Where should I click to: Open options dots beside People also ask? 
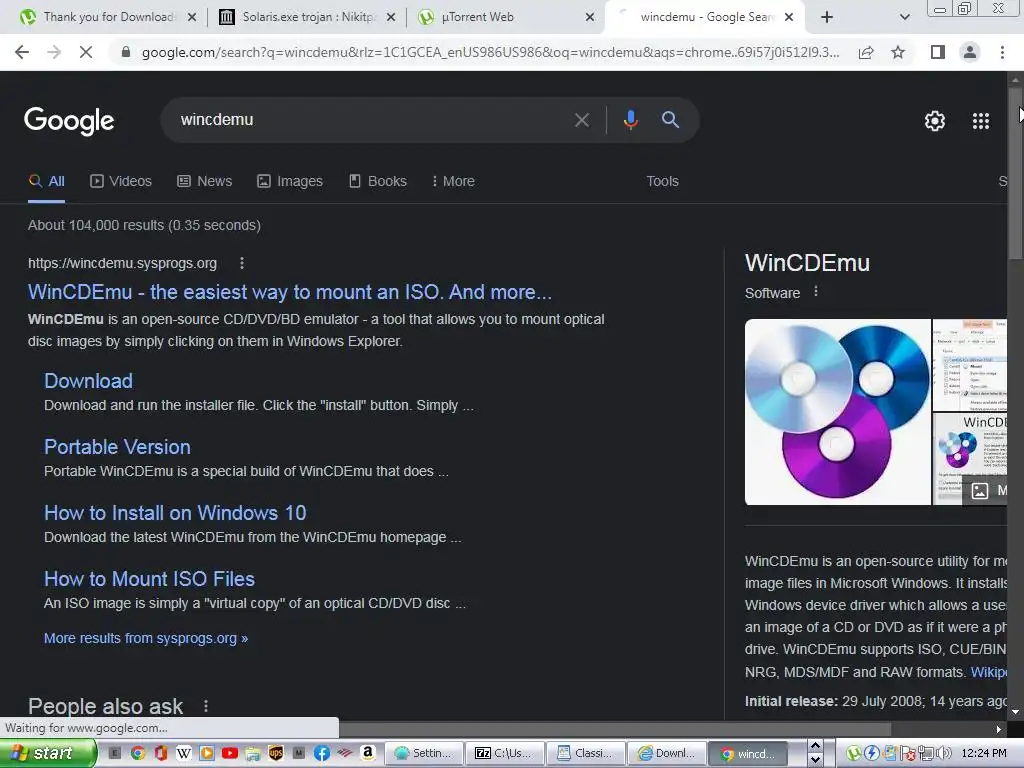pos(206,706)
